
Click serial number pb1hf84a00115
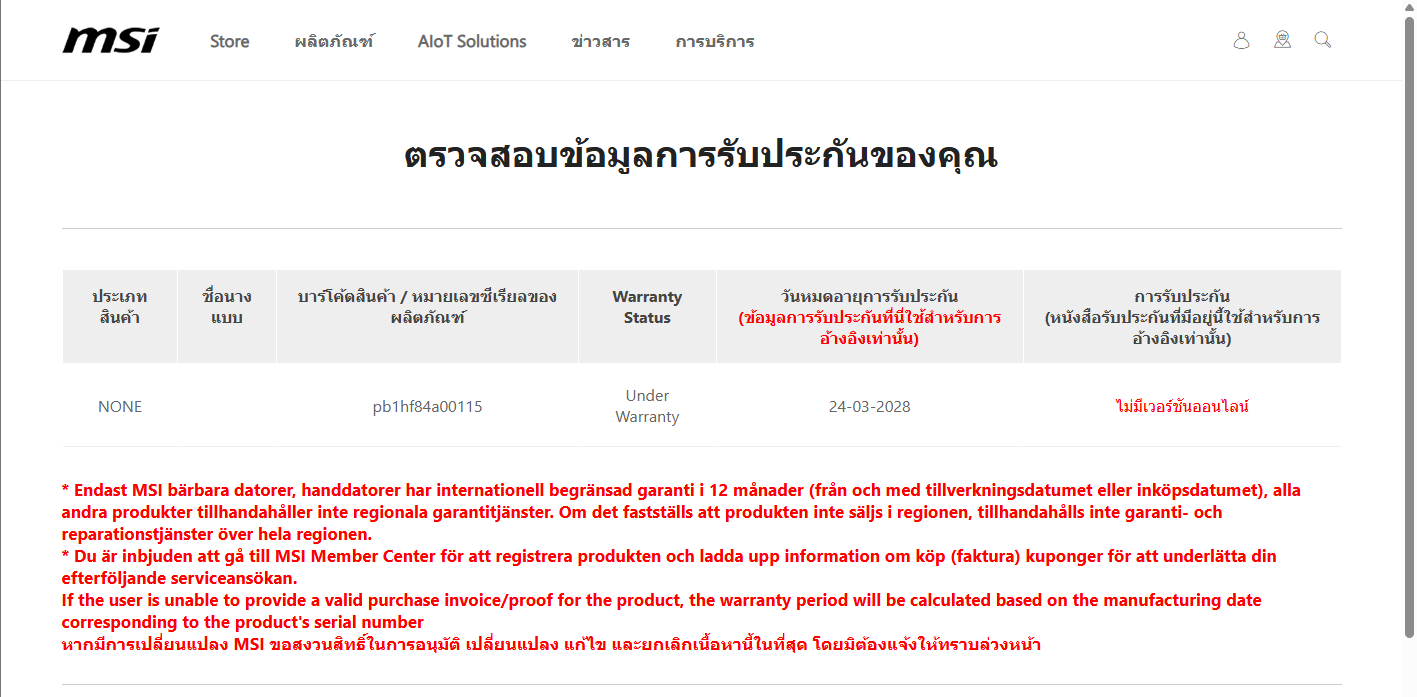(x=427, y=406)
